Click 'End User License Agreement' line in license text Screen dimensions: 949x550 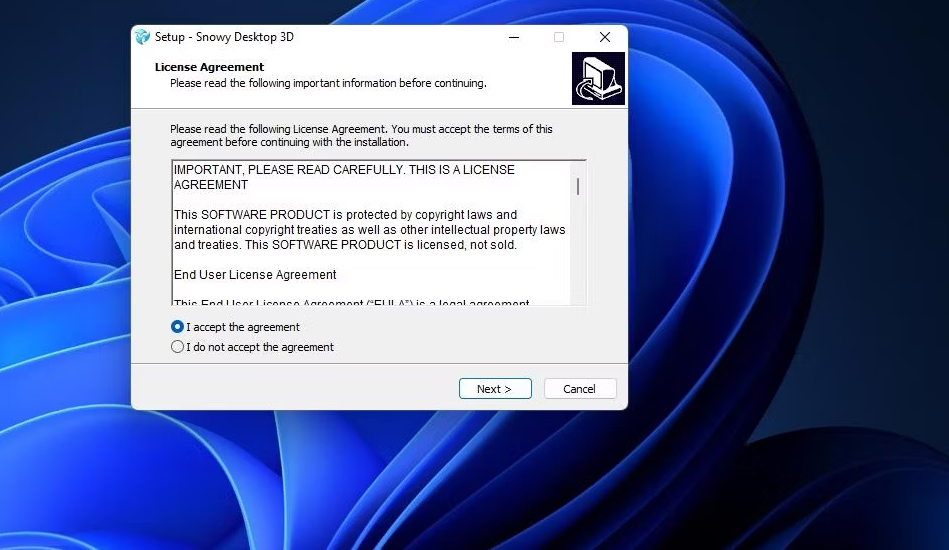point(255,275)
